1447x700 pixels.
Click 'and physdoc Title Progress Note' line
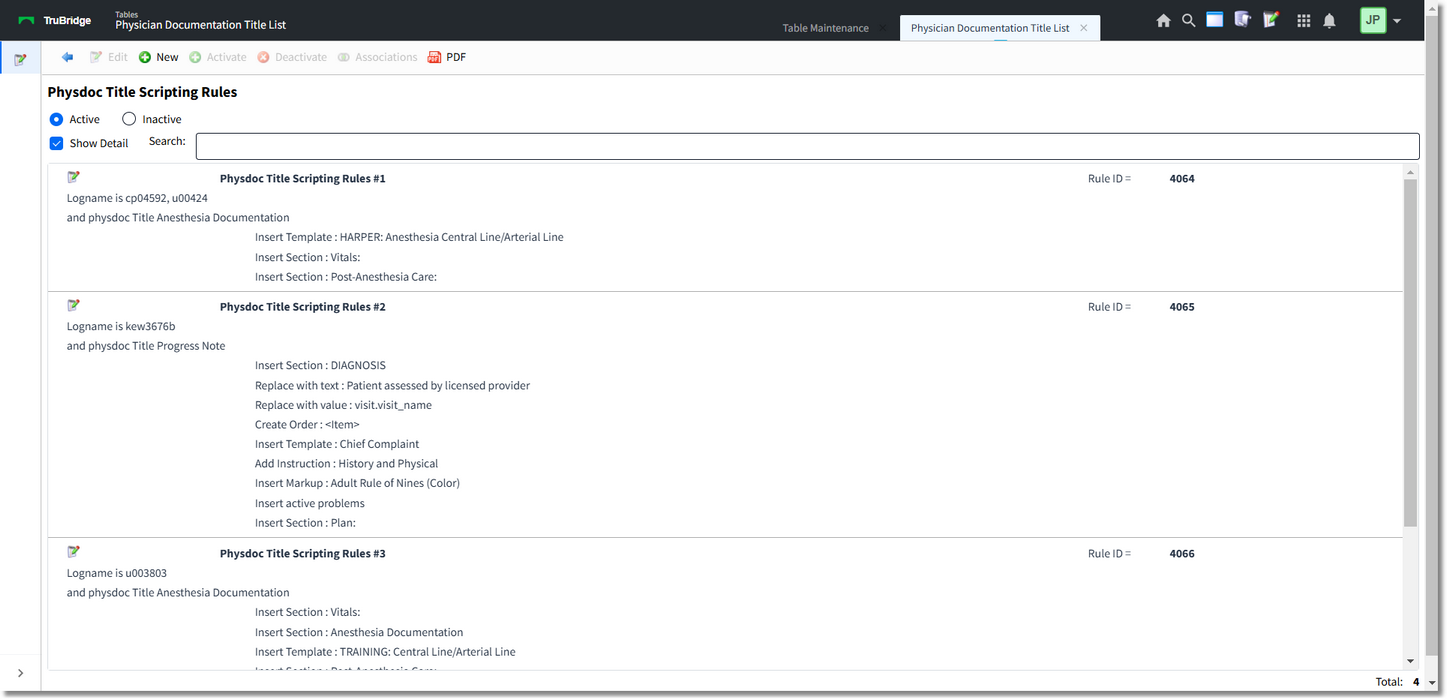coord(146,346)
